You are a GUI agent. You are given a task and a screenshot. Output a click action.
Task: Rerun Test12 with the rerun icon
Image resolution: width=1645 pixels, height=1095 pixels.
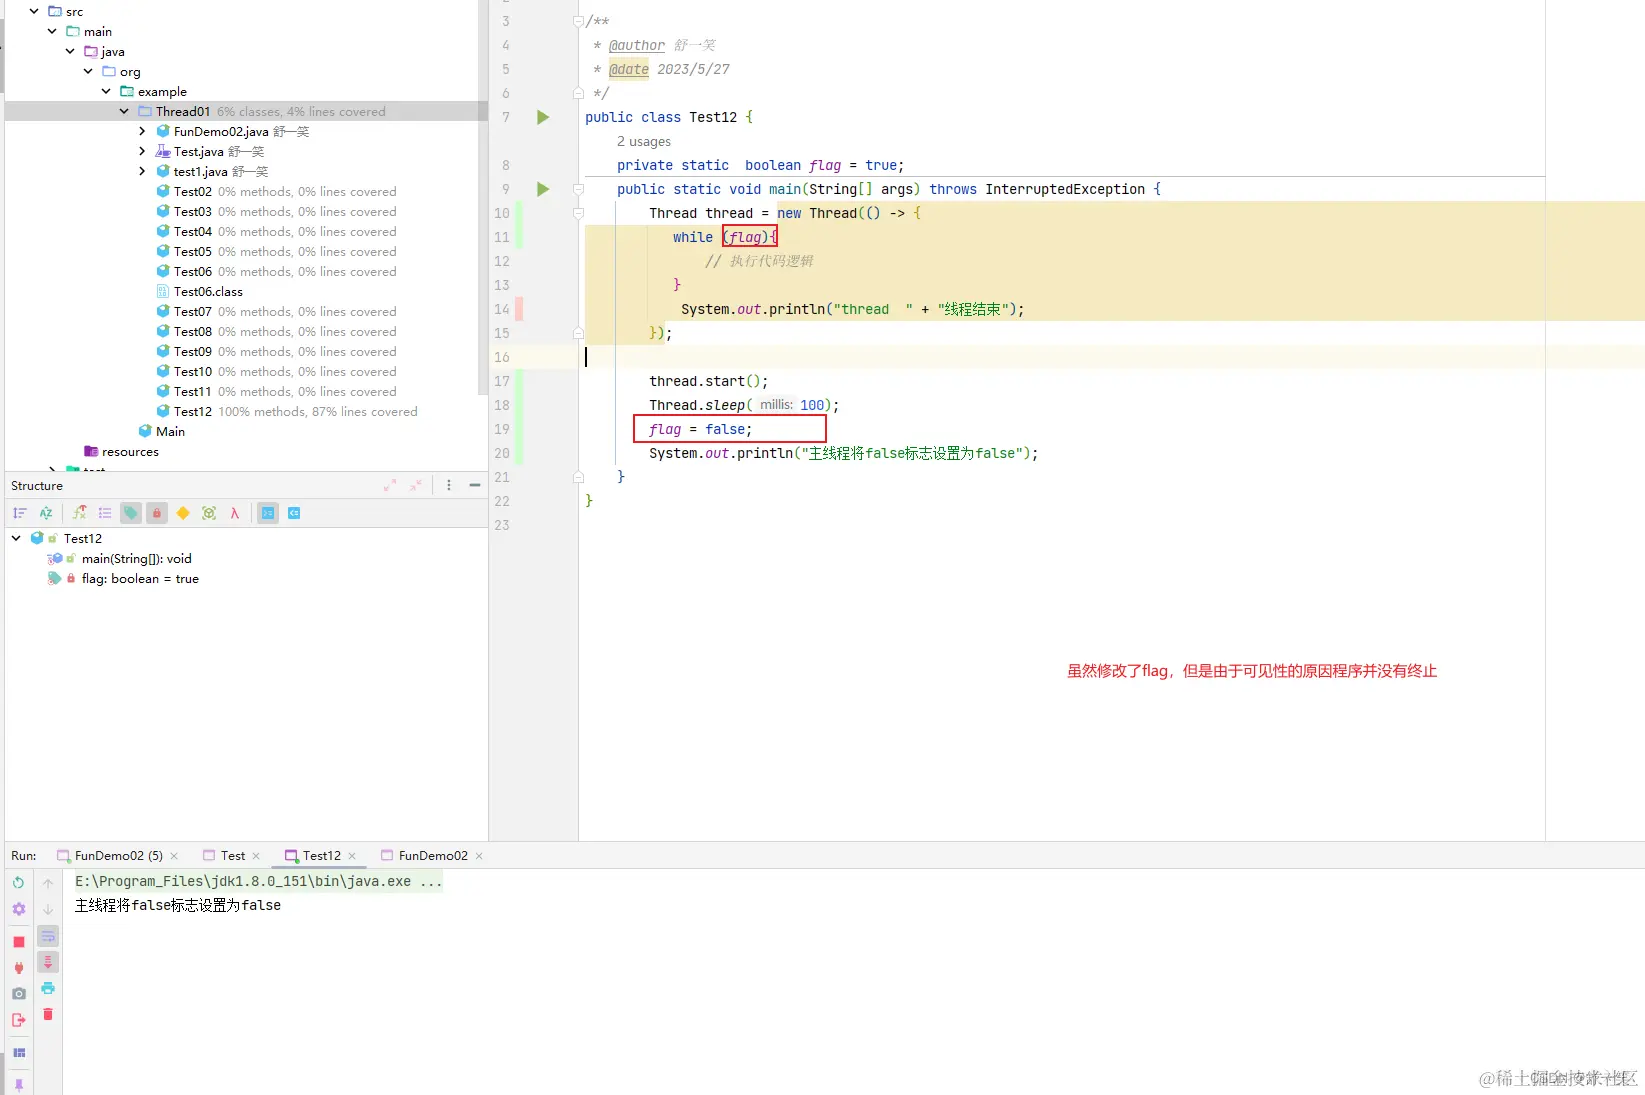18,883
